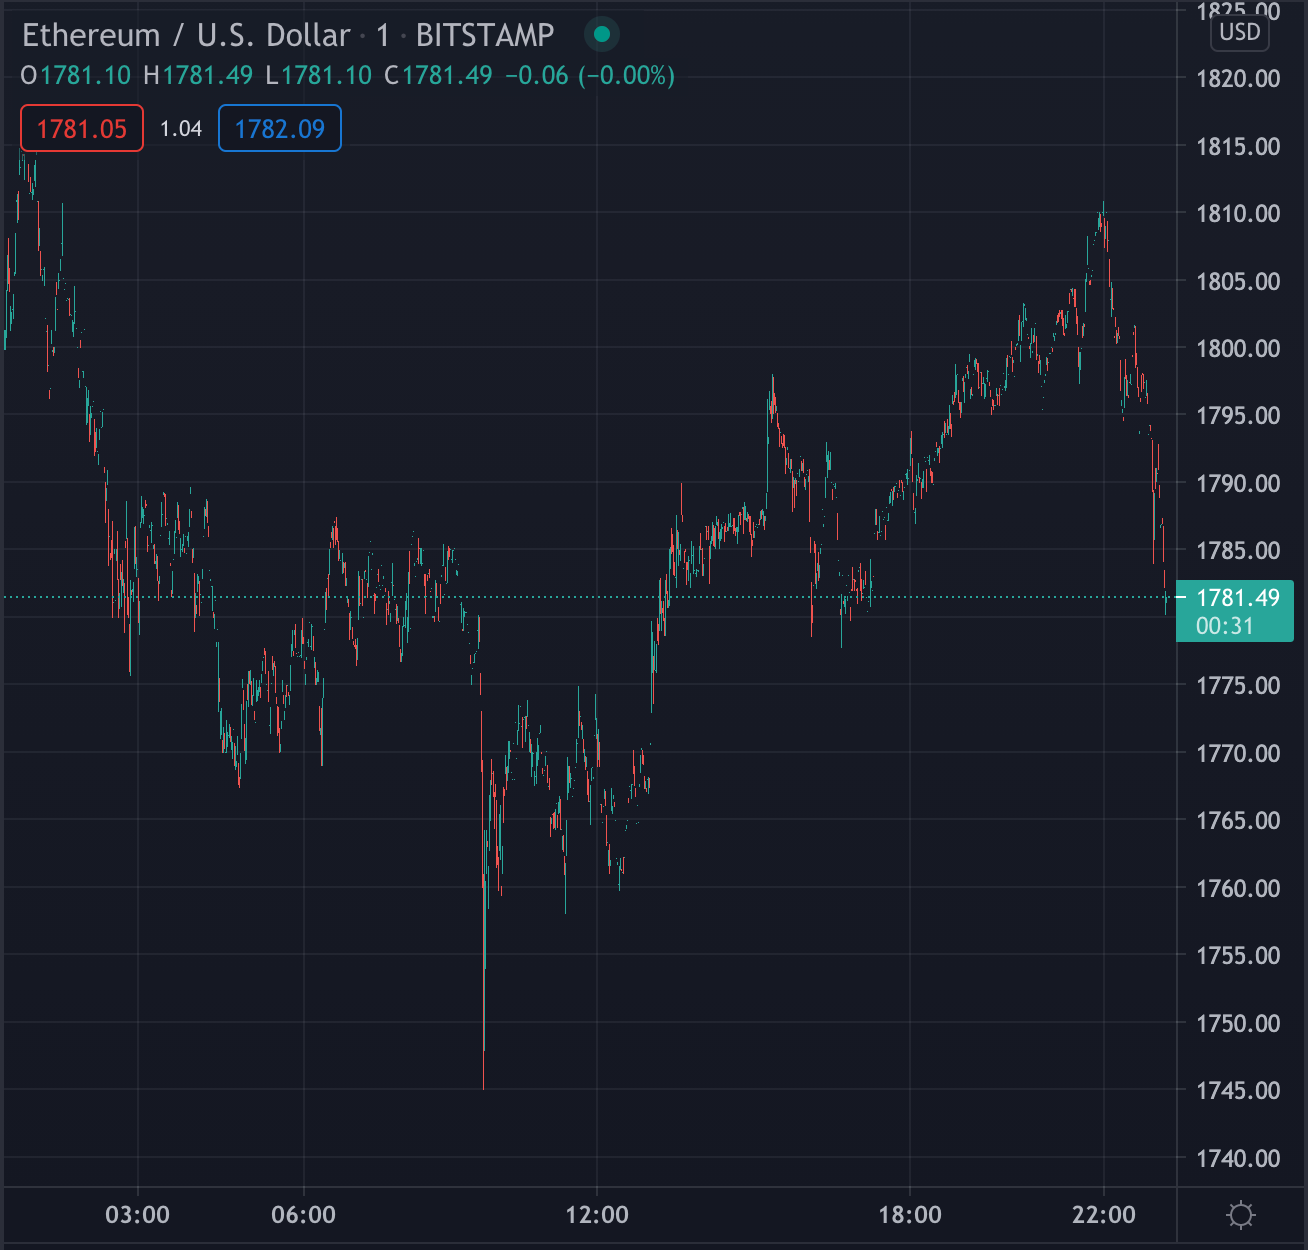Screen dimensions: 1308x1250
Task: Click the green market status dot
Action: (602, 35)
